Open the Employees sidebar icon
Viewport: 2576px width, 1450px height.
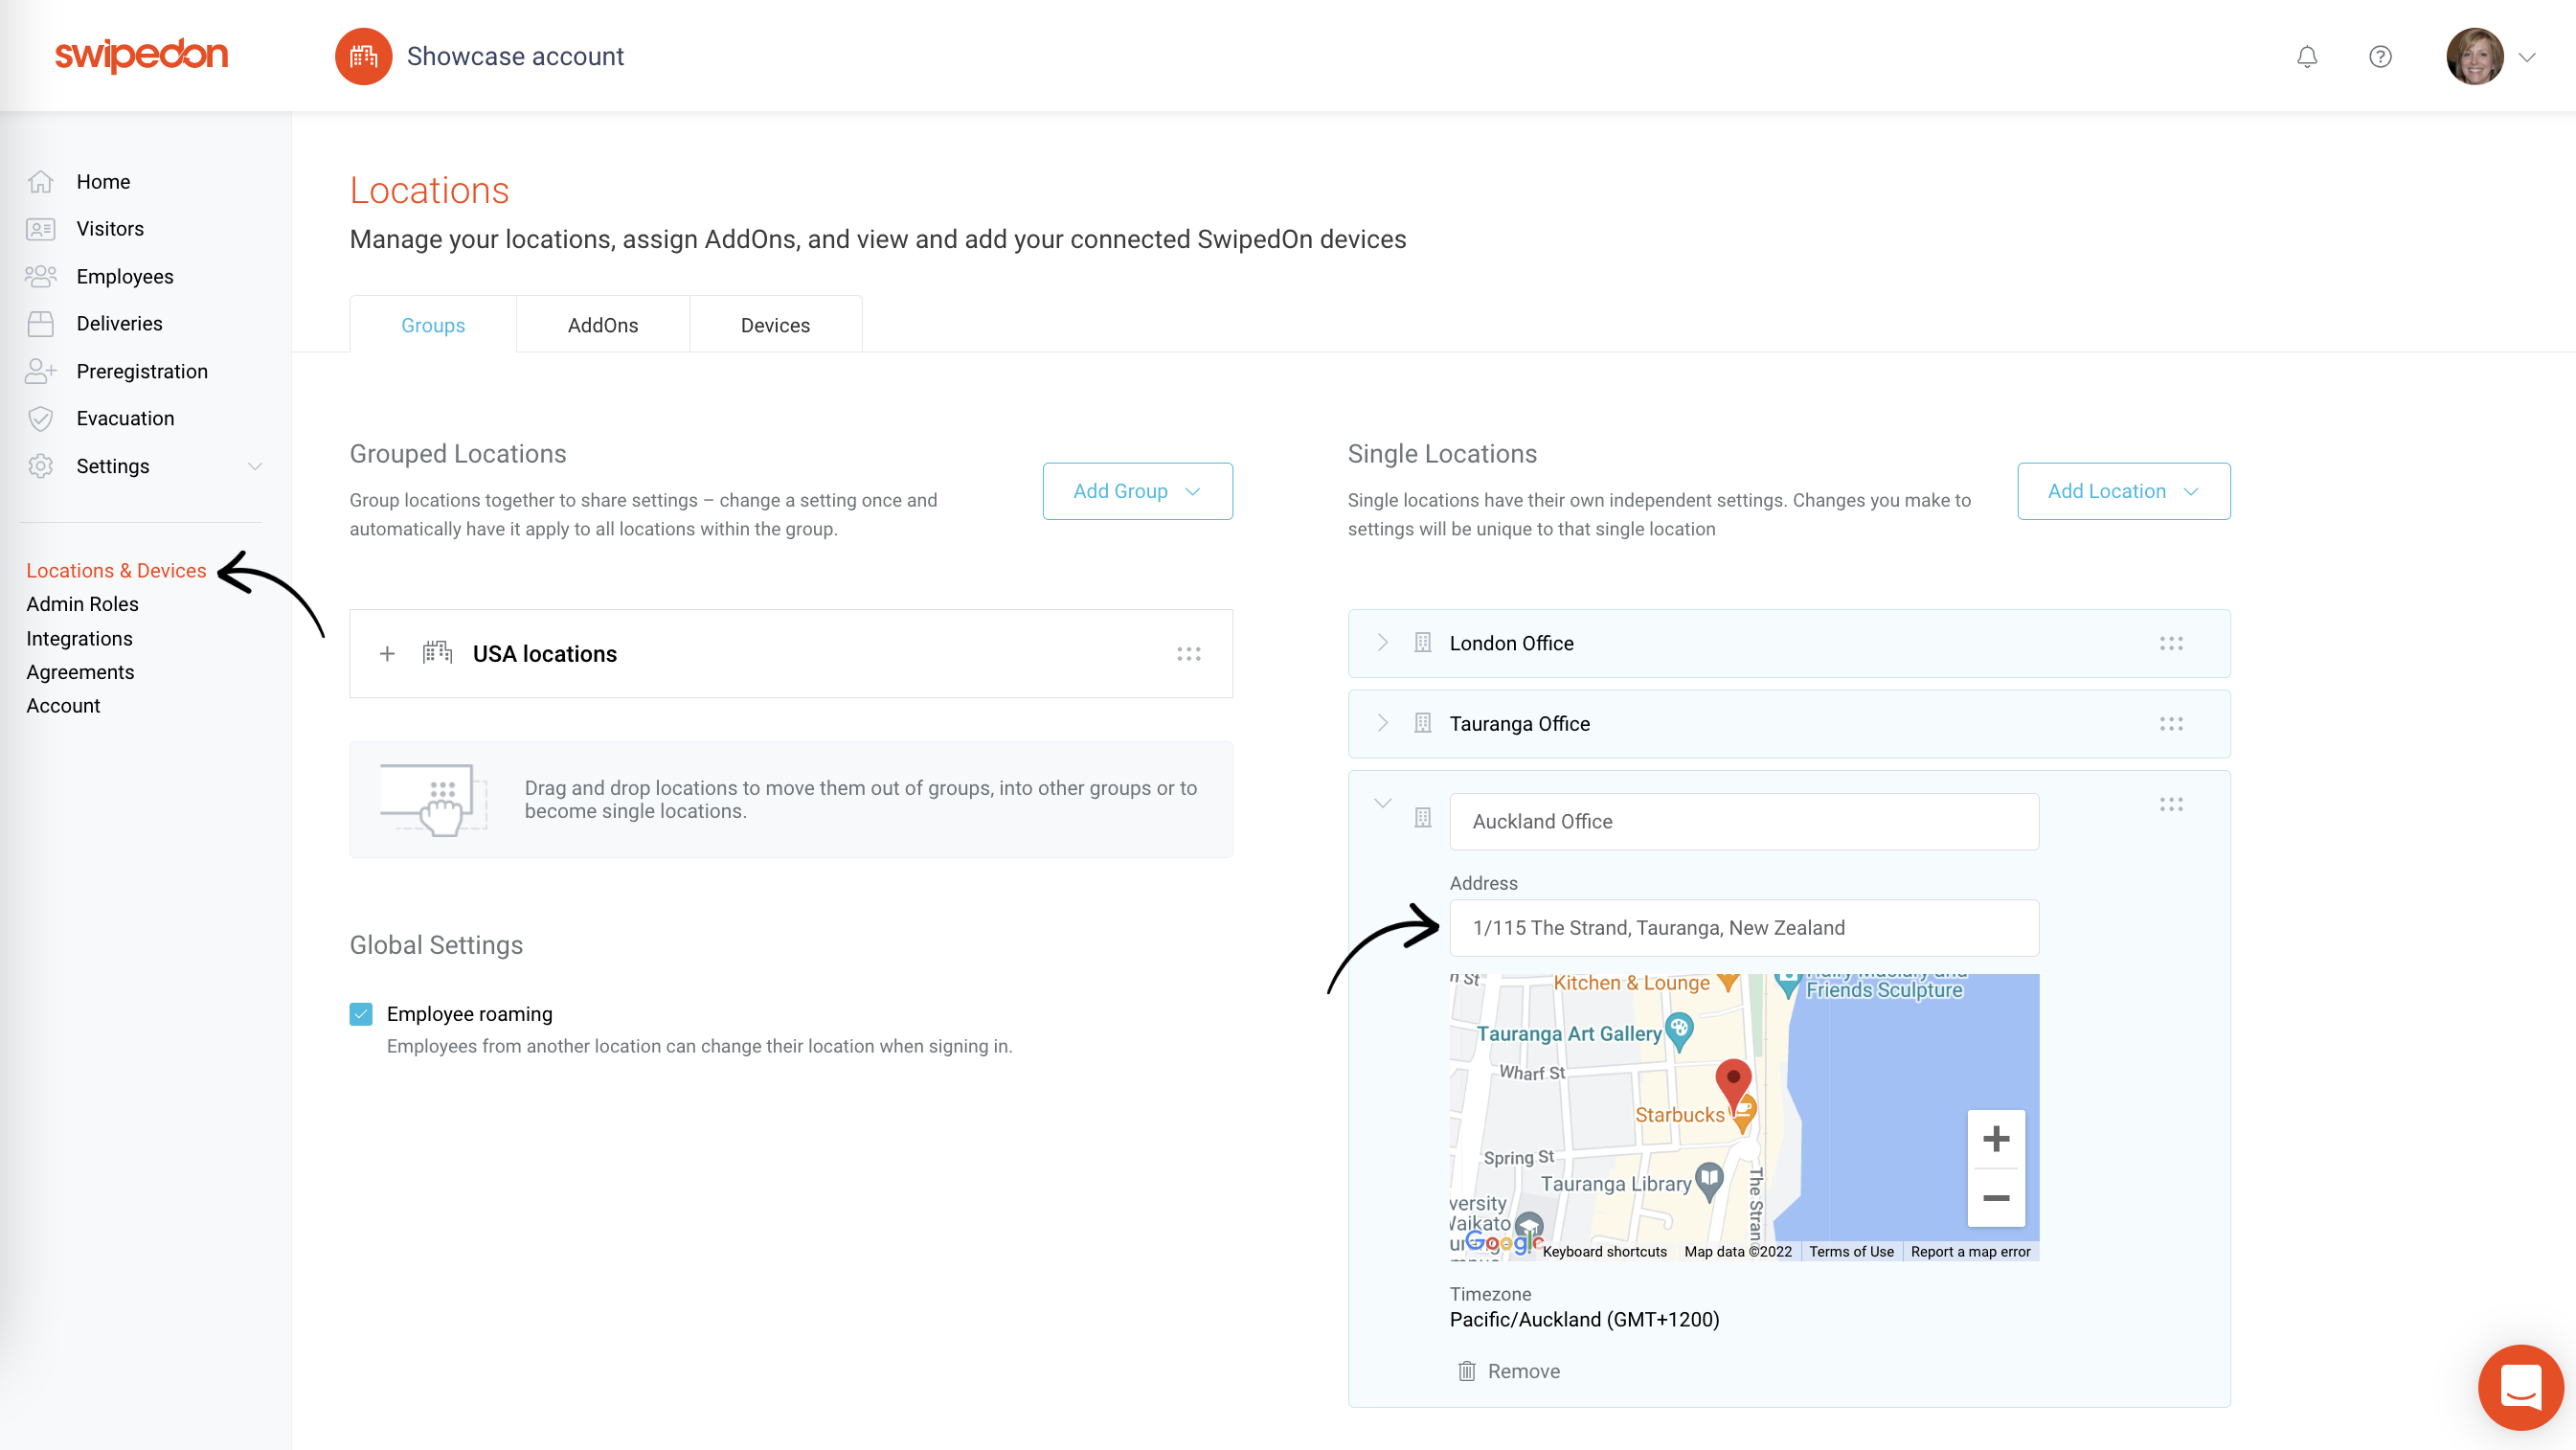coord(41,276)
